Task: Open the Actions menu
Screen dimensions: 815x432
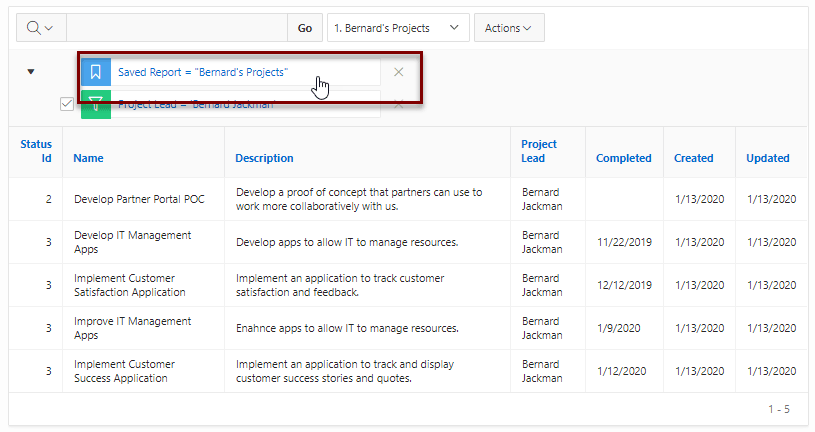Action: point(509,28)
